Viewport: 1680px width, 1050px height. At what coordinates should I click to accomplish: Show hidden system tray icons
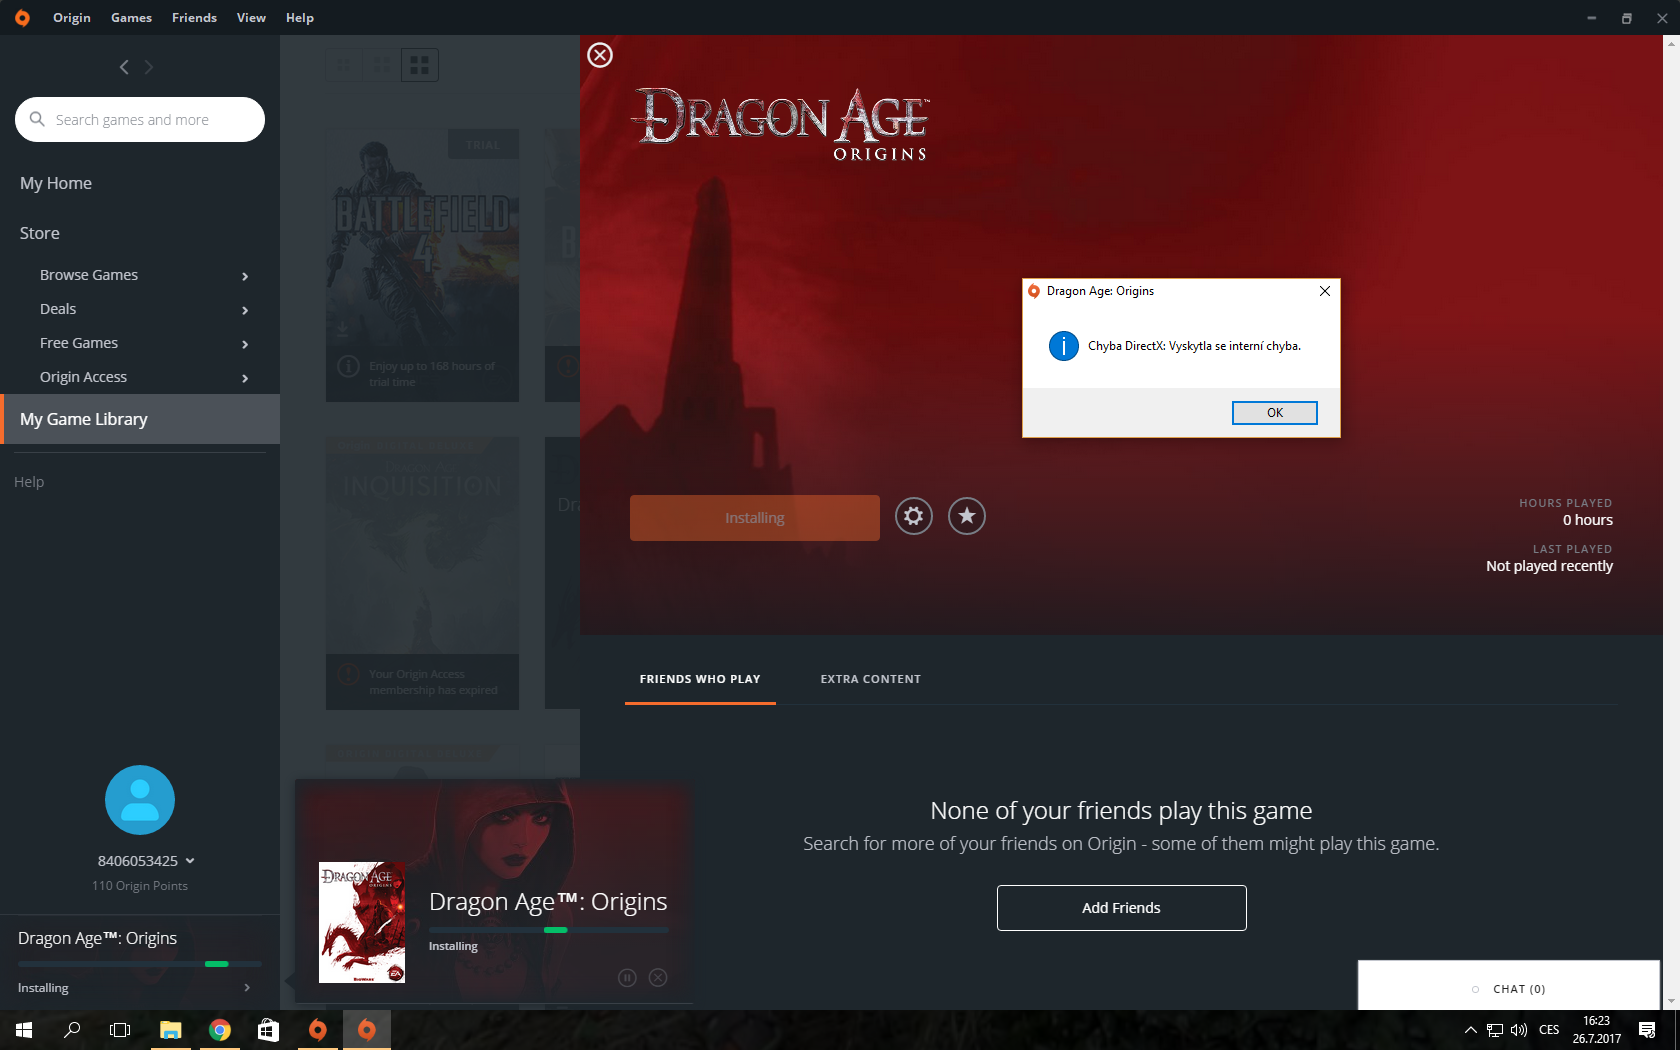pyautogui.click(x=1470, y=1030)
